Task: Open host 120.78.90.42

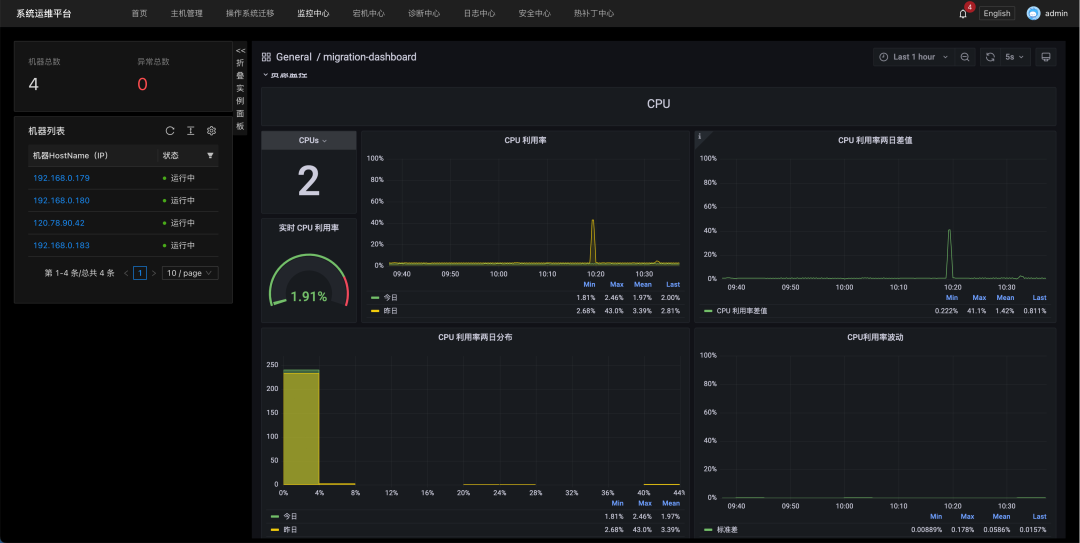Action: click(59, 223)
